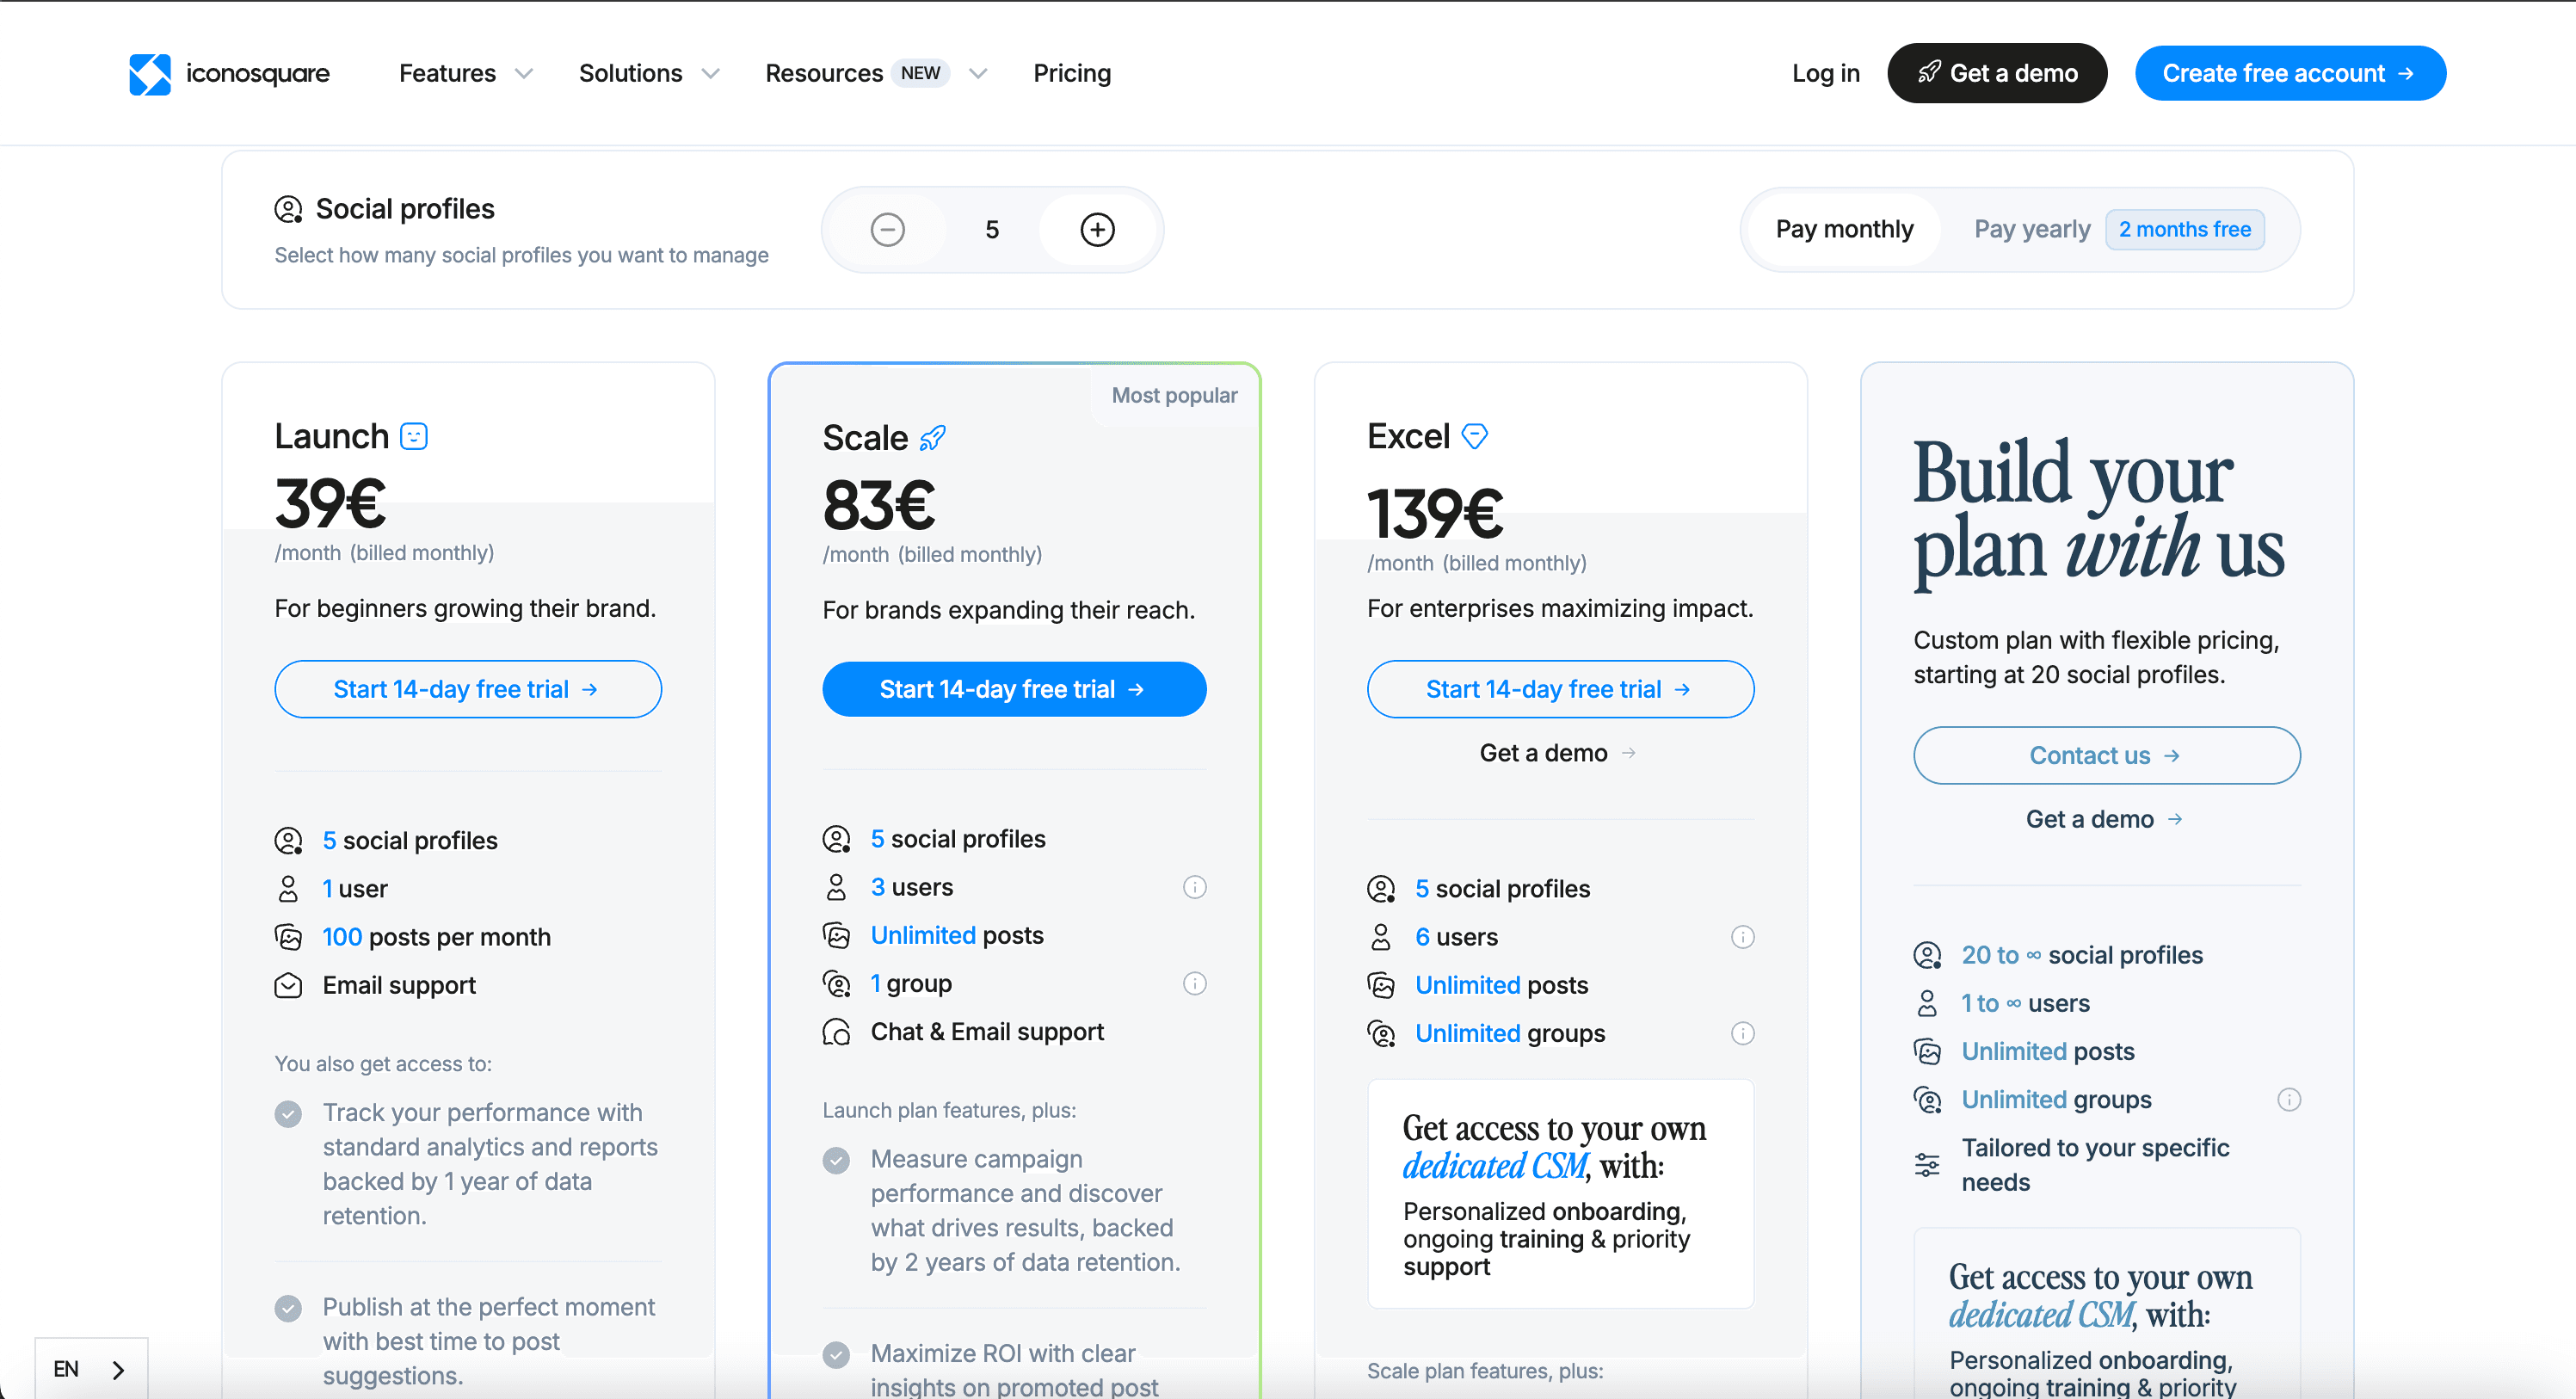The width and height of the screenshot is (2576, 1399).
Task: Expand the Resources menu
Action: pyautogui.click(x=876, y=73)
